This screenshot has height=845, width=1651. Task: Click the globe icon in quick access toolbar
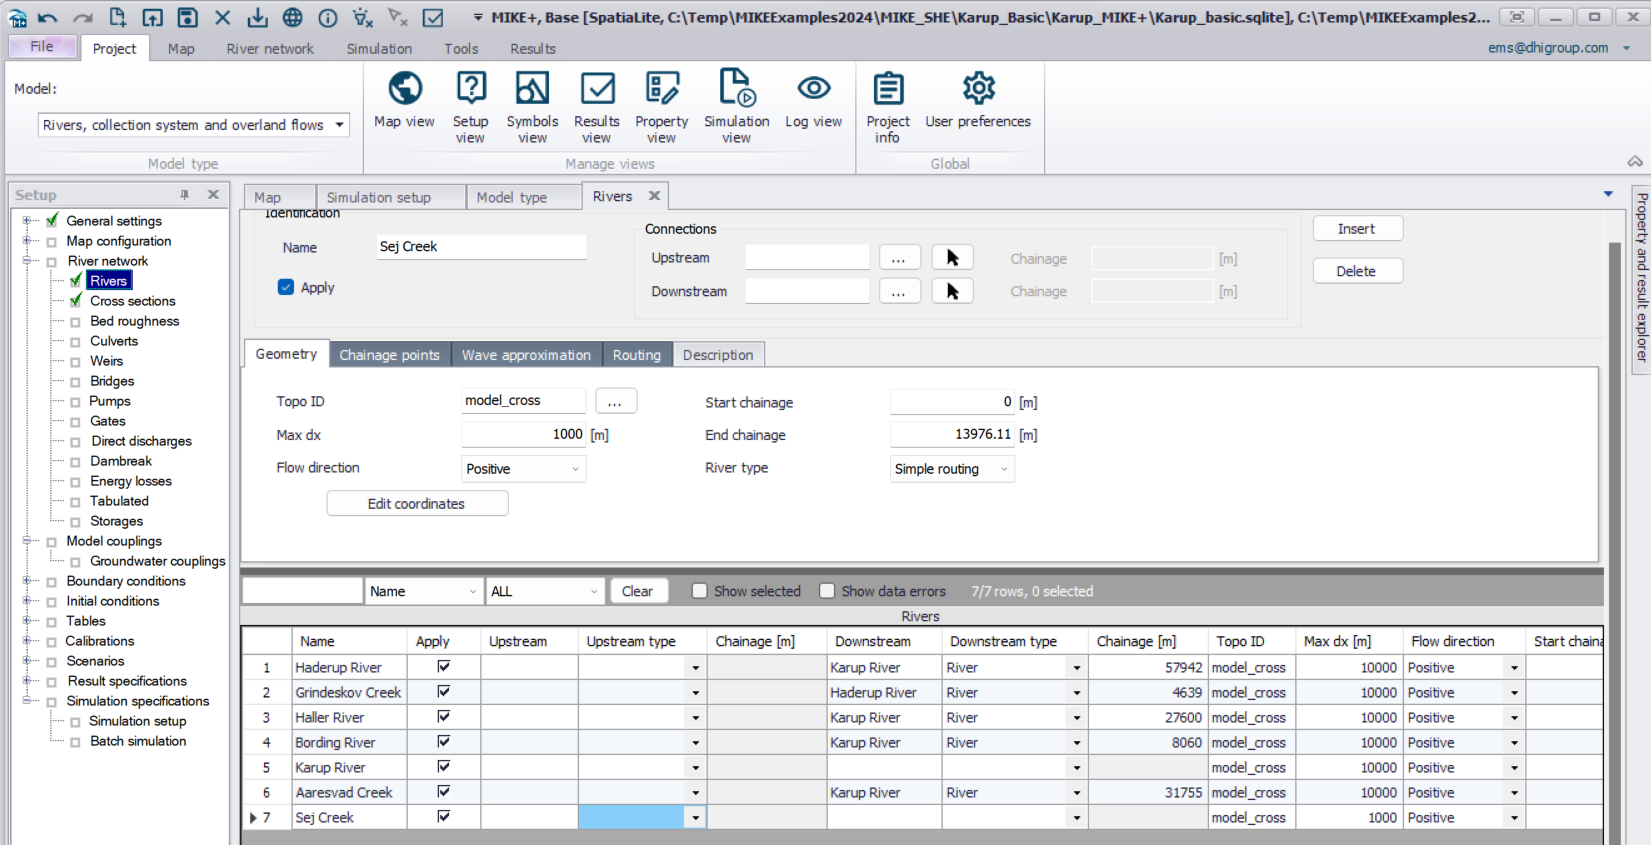[292, 17]
